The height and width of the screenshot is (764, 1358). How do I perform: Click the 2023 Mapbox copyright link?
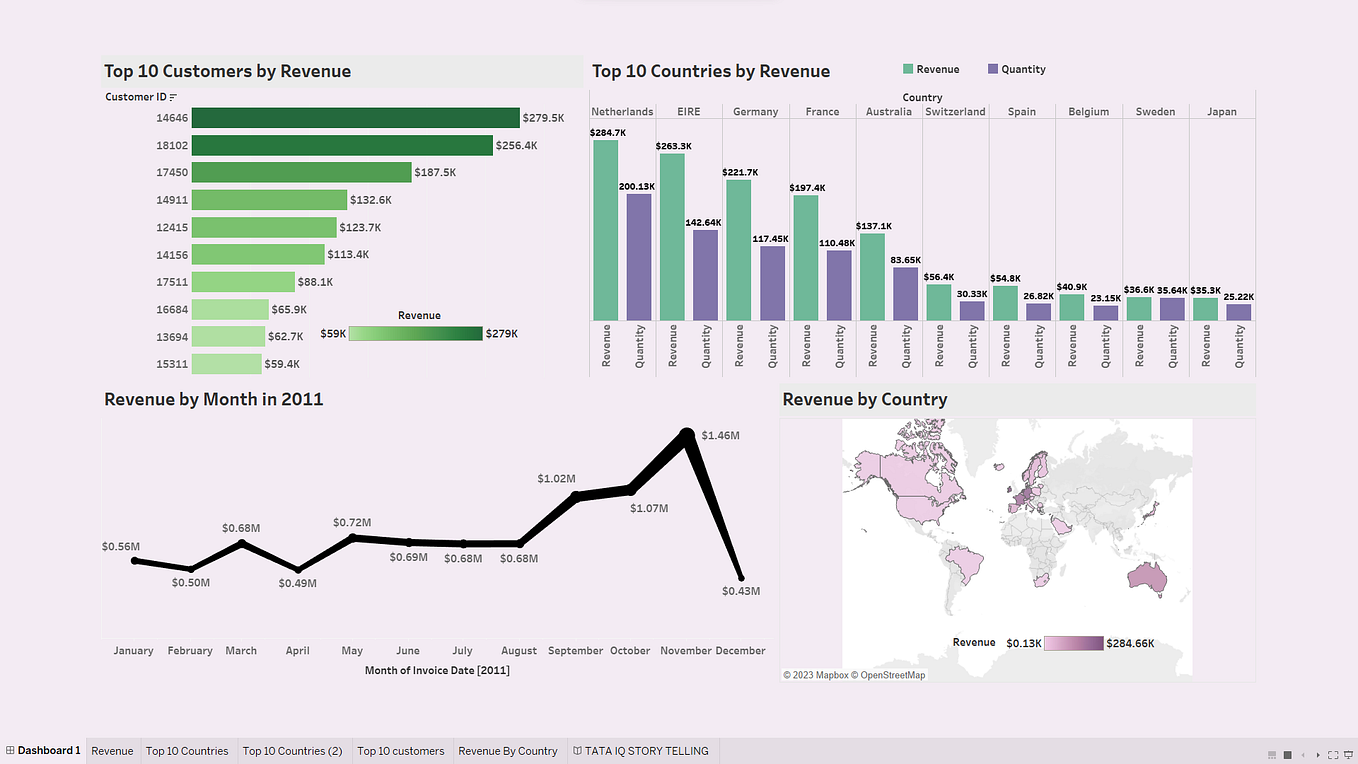tap(814, 674)
